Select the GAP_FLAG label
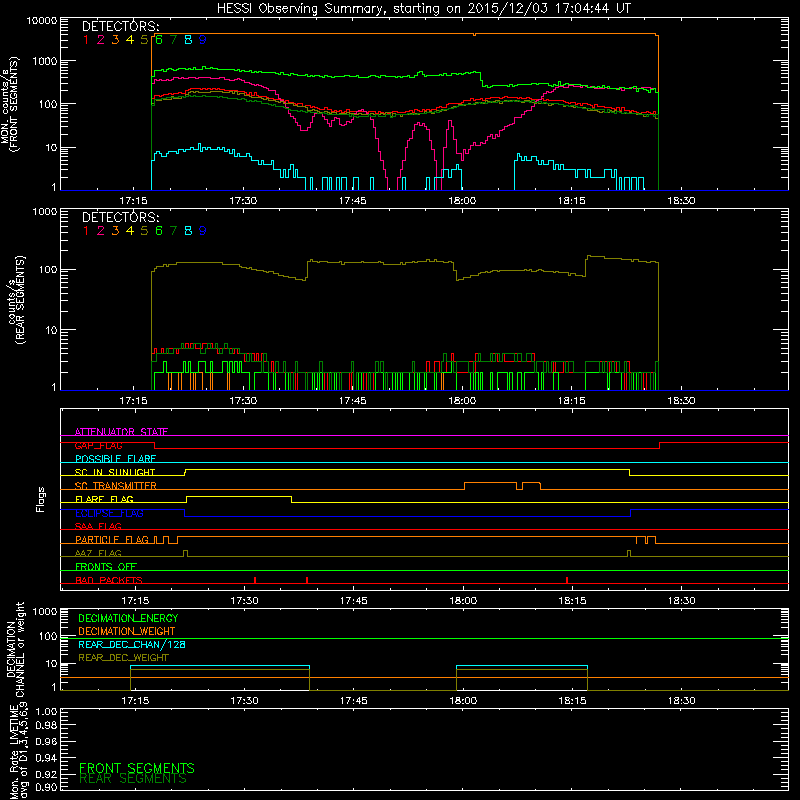The image size is (800, 800). pyautogui.click(x=99, y=445)
